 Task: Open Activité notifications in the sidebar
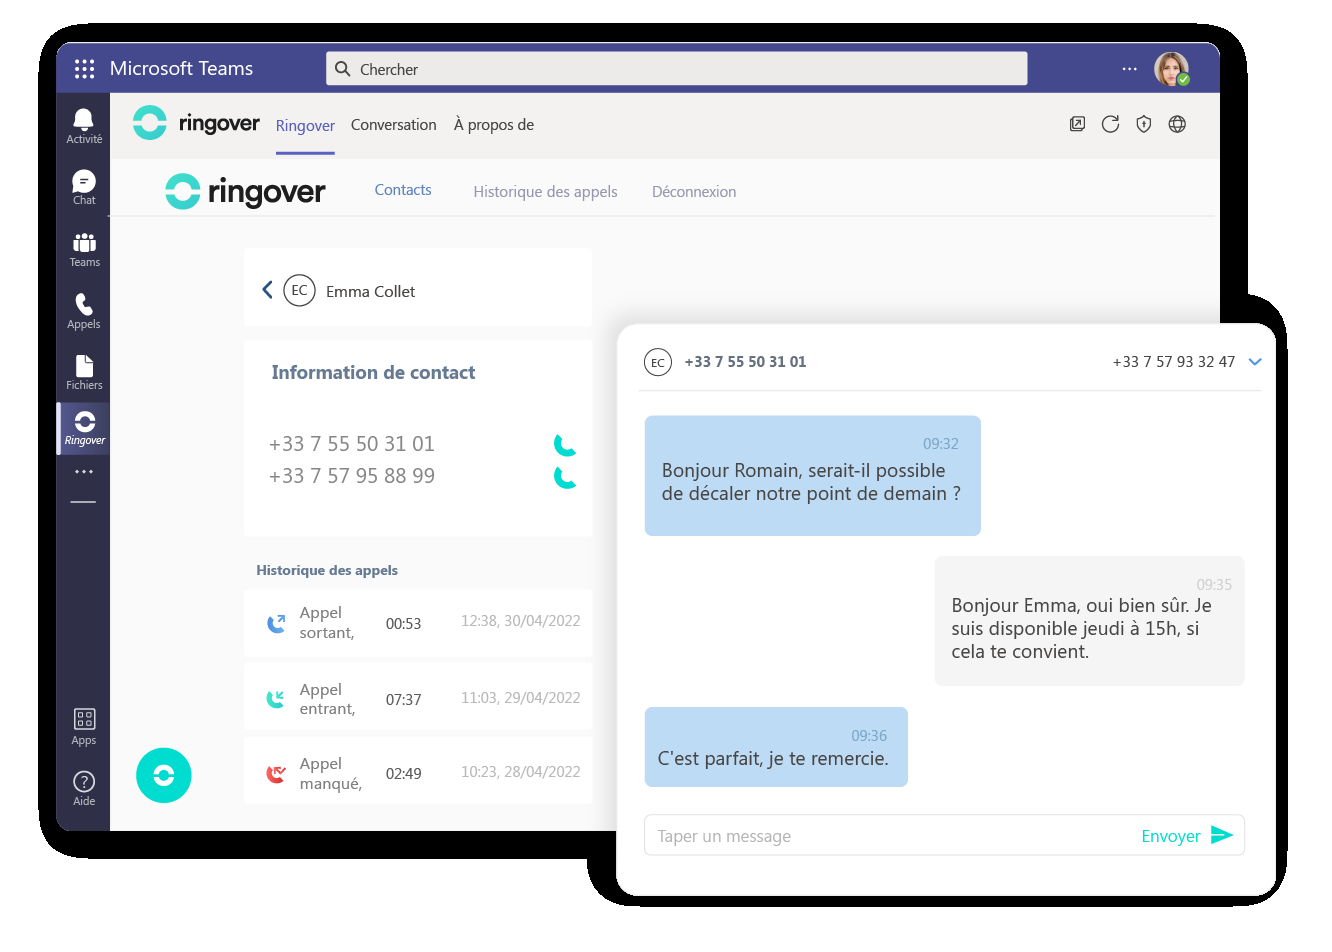[x=84, y=126]
